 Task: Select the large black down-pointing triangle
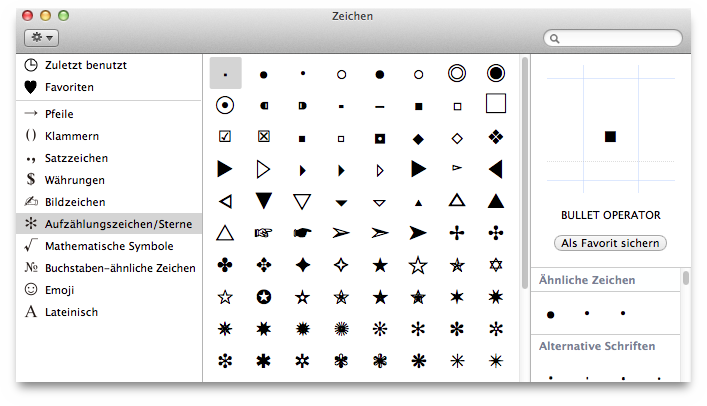point(264,201)
